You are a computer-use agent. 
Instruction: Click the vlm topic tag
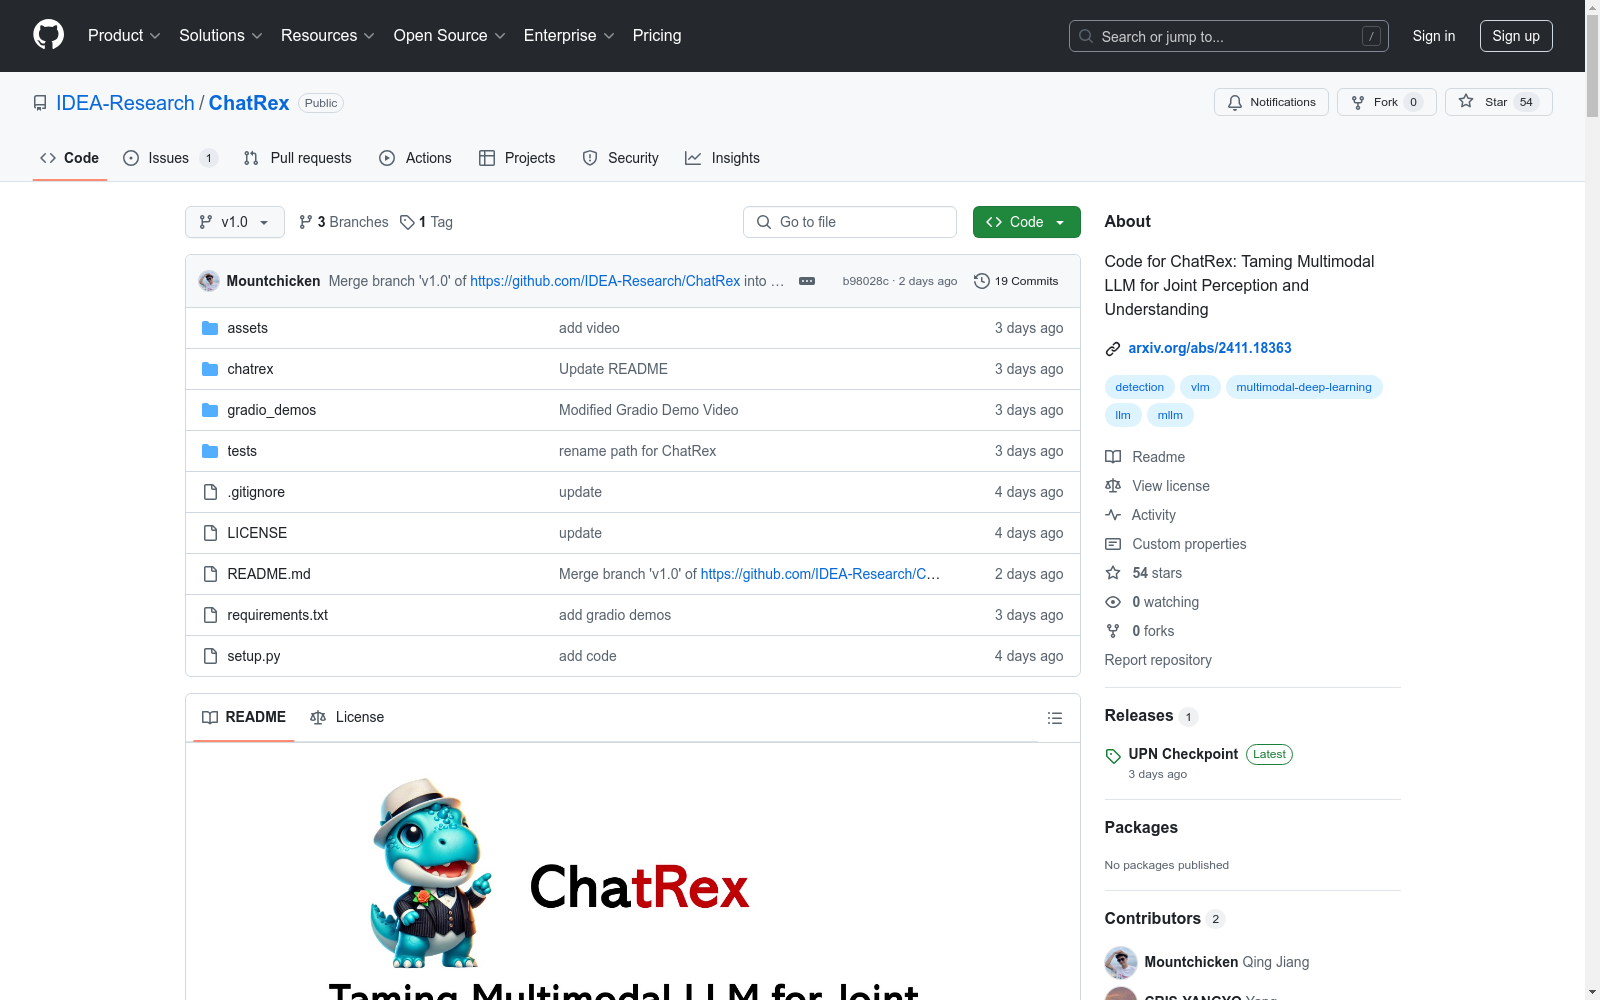[x=1200, y=387]
